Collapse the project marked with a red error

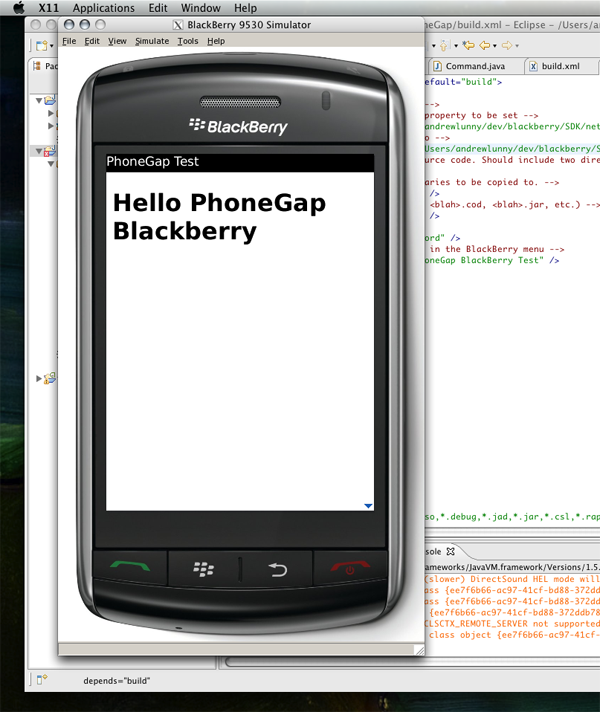tap(39, 151)
